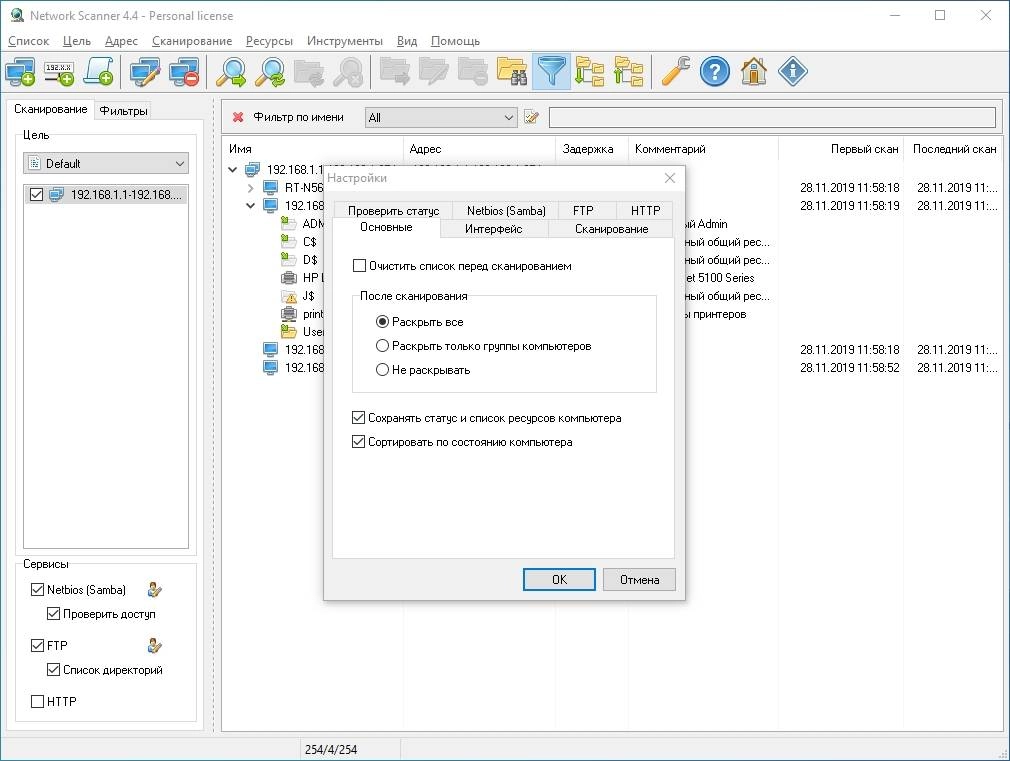Toggle 'Проверить доступ' checkbox
This screenshot has height=761, width=1010.
pyautogui.click(x=53, y=614)
